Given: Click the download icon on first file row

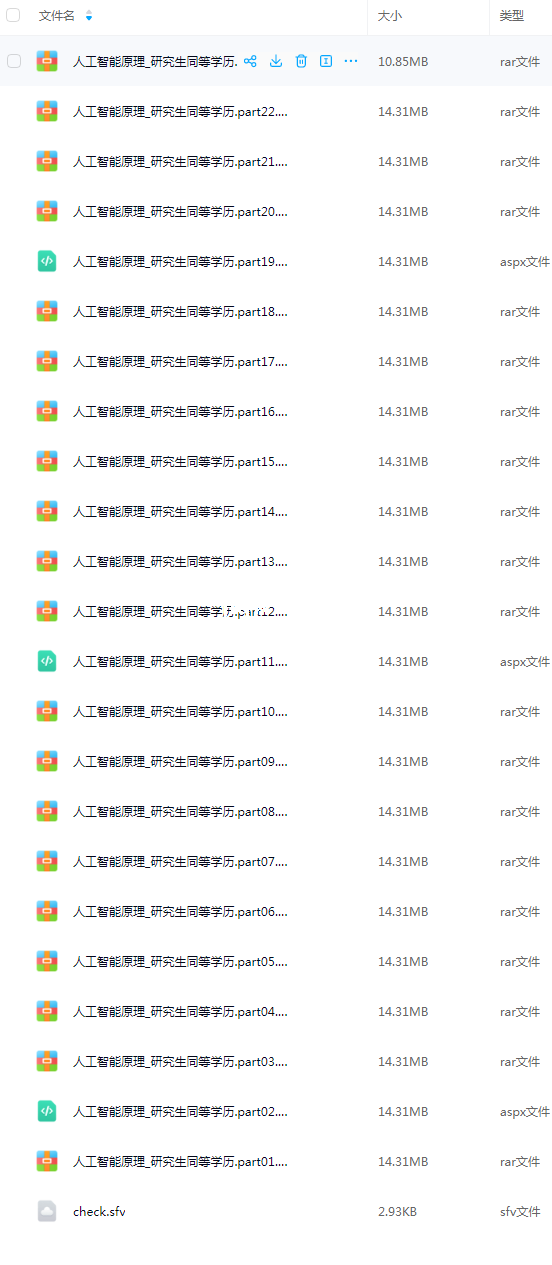Looking at the screenshot, I should (276, 61).
